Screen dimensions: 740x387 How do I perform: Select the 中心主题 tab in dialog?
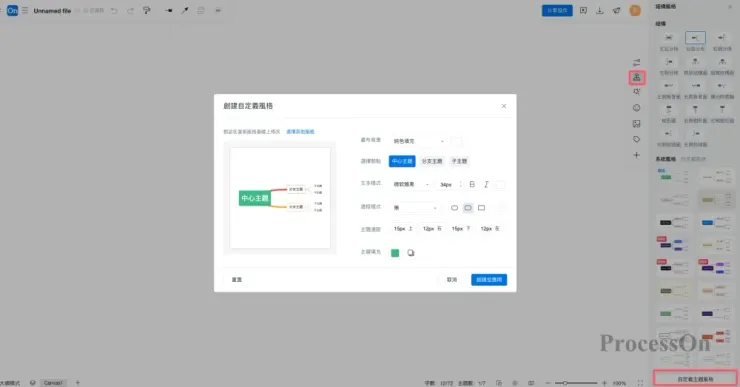(402, 161)
